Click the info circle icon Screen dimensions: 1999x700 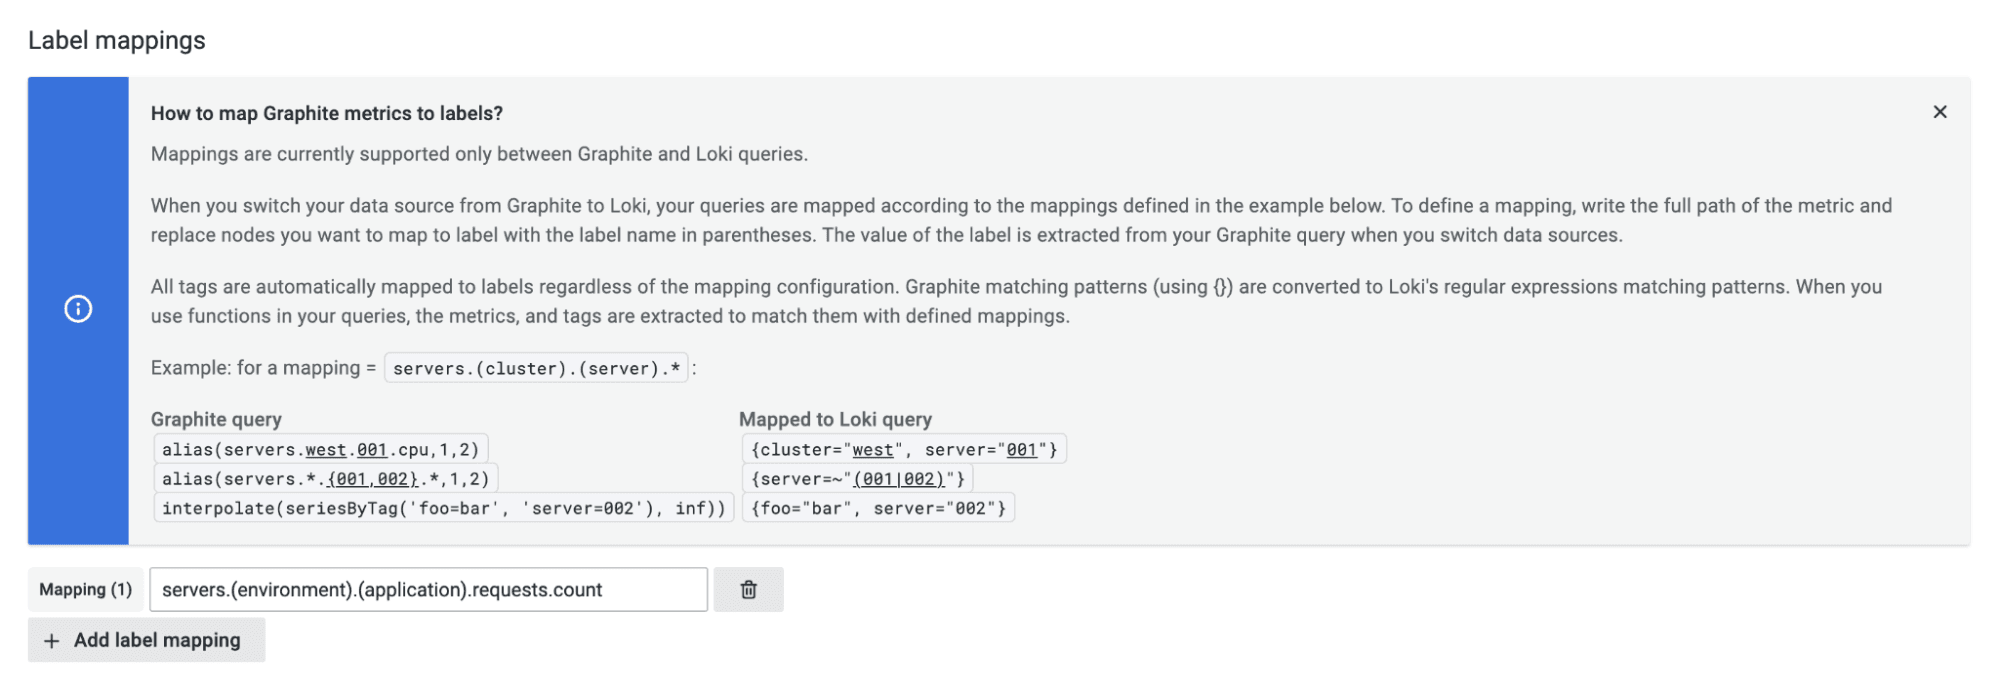pyautogui.click(x=78, y=309)
